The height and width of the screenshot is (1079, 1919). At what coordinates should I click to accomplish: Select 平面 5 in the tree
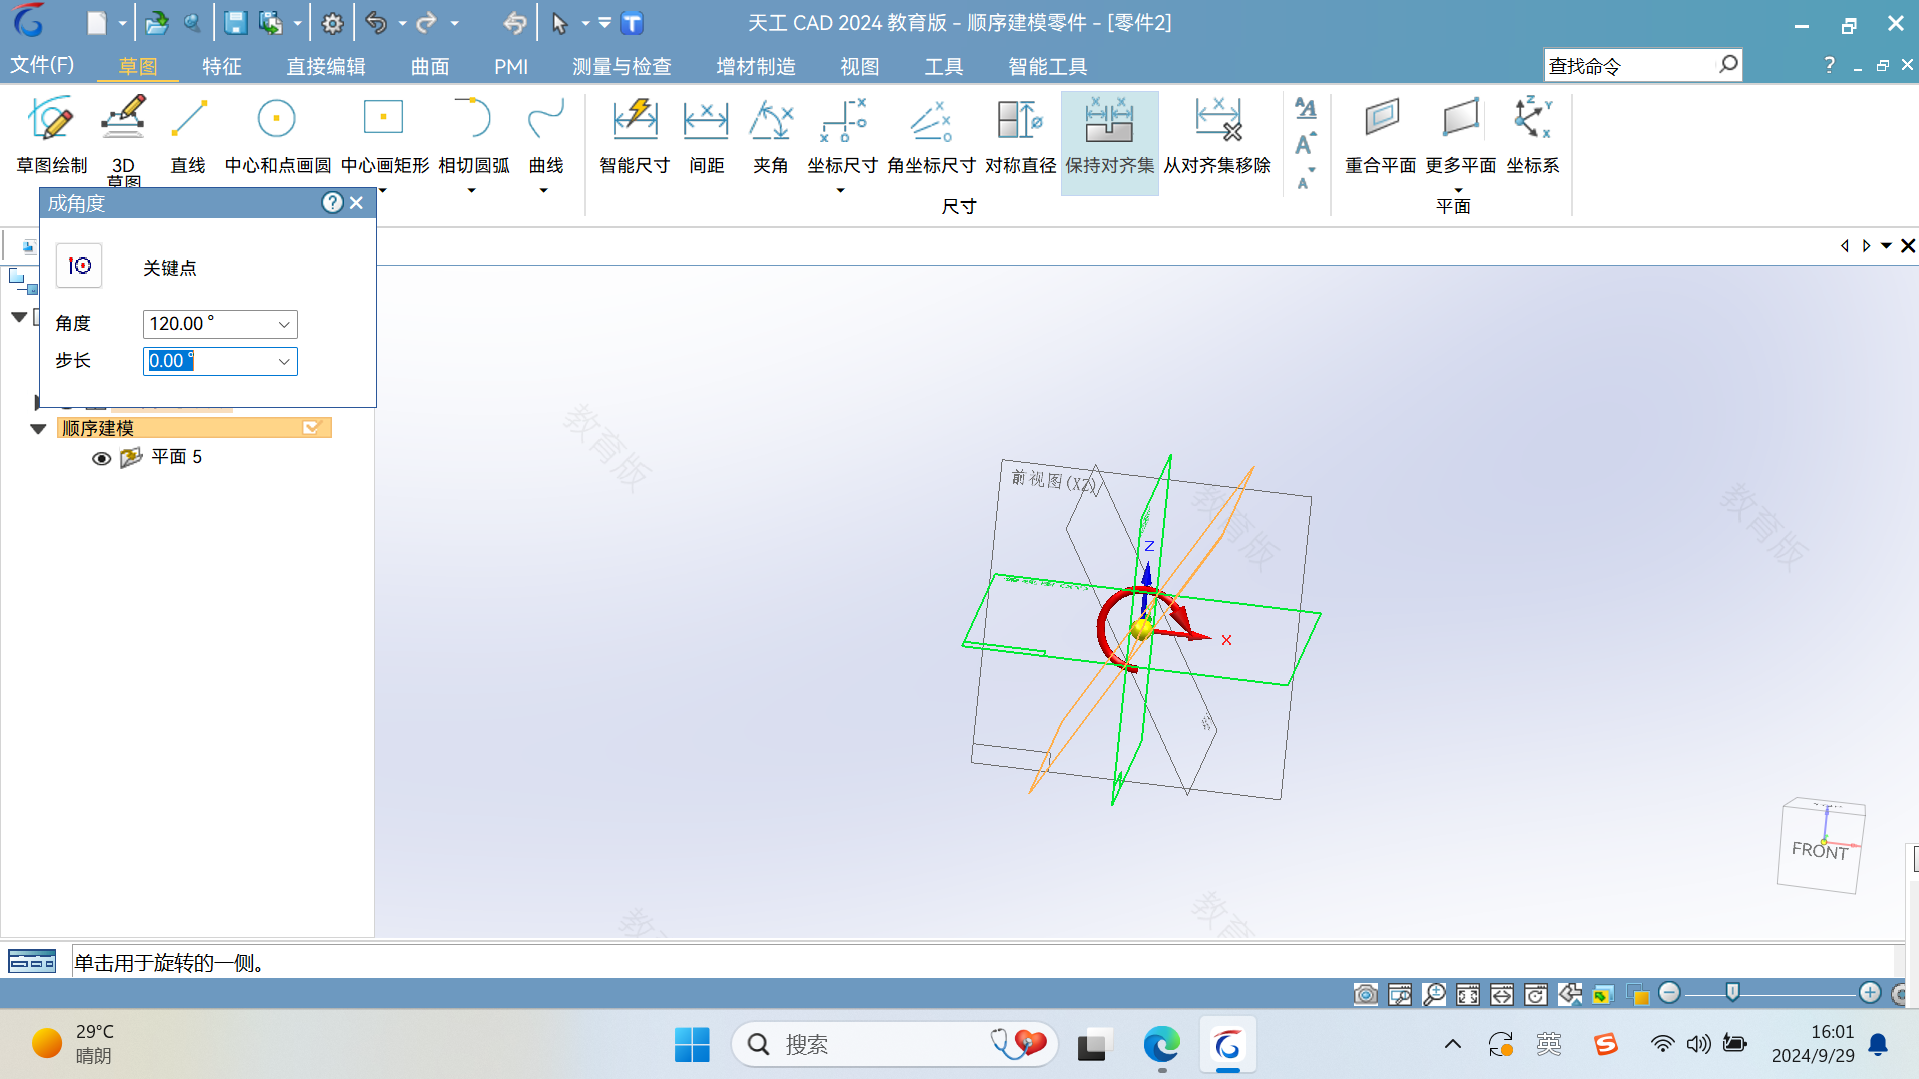[176, 457]
